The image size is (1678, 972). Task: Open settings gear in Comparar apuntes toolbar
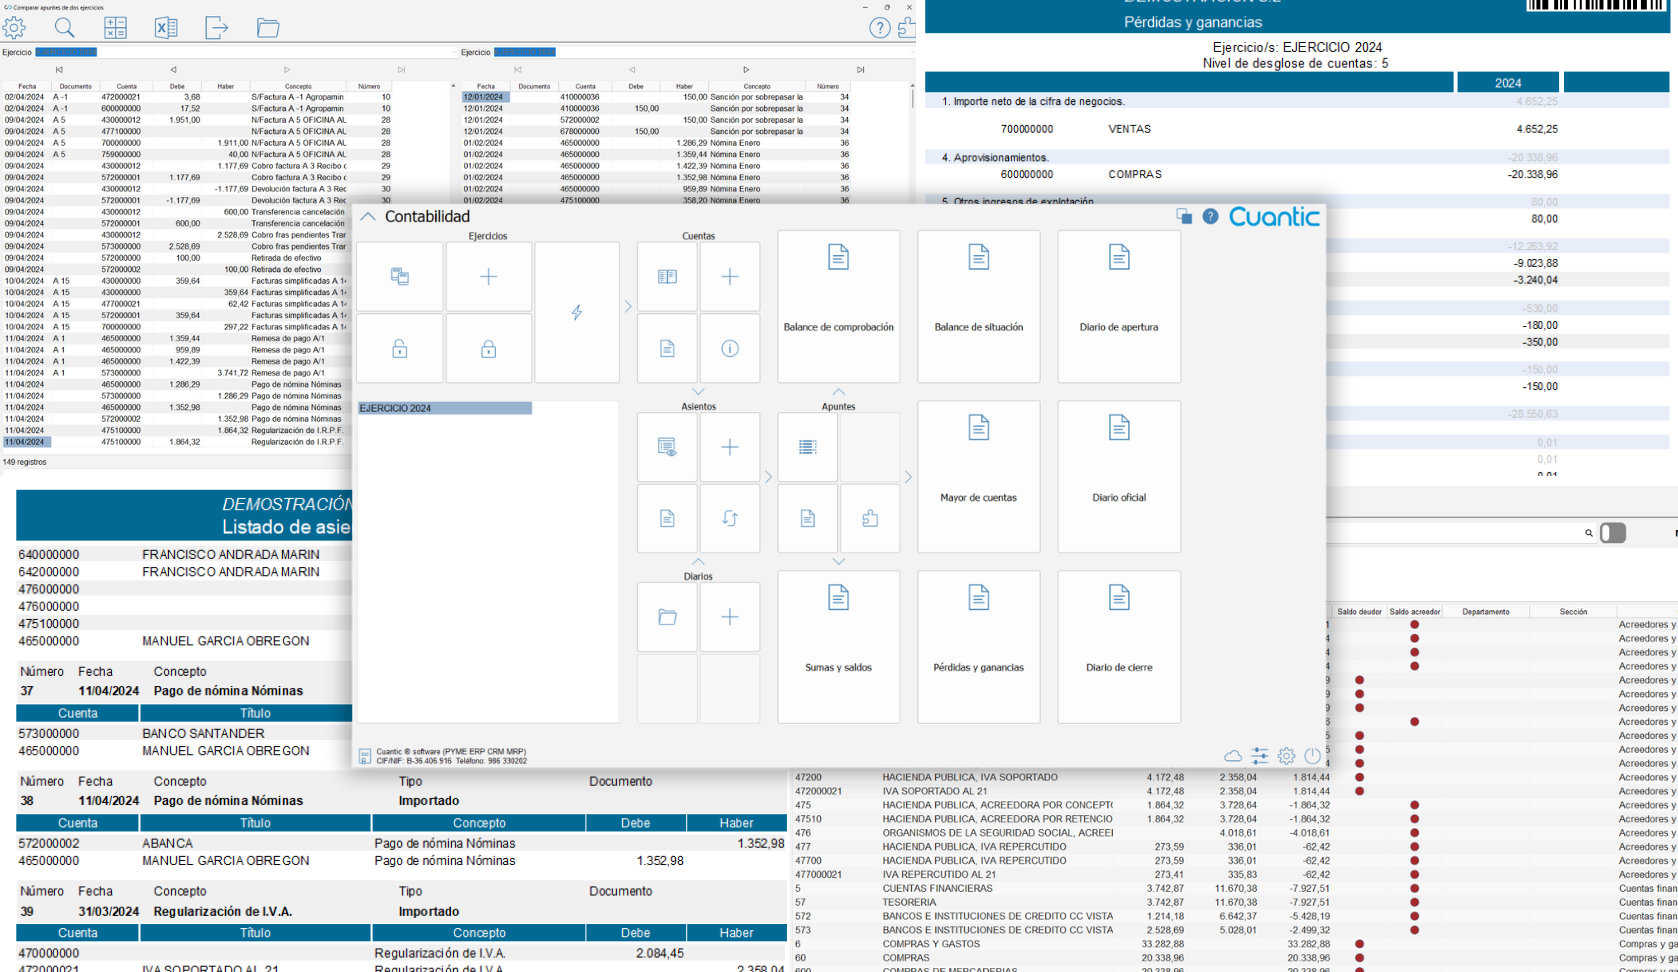click(x=14, y=28)
